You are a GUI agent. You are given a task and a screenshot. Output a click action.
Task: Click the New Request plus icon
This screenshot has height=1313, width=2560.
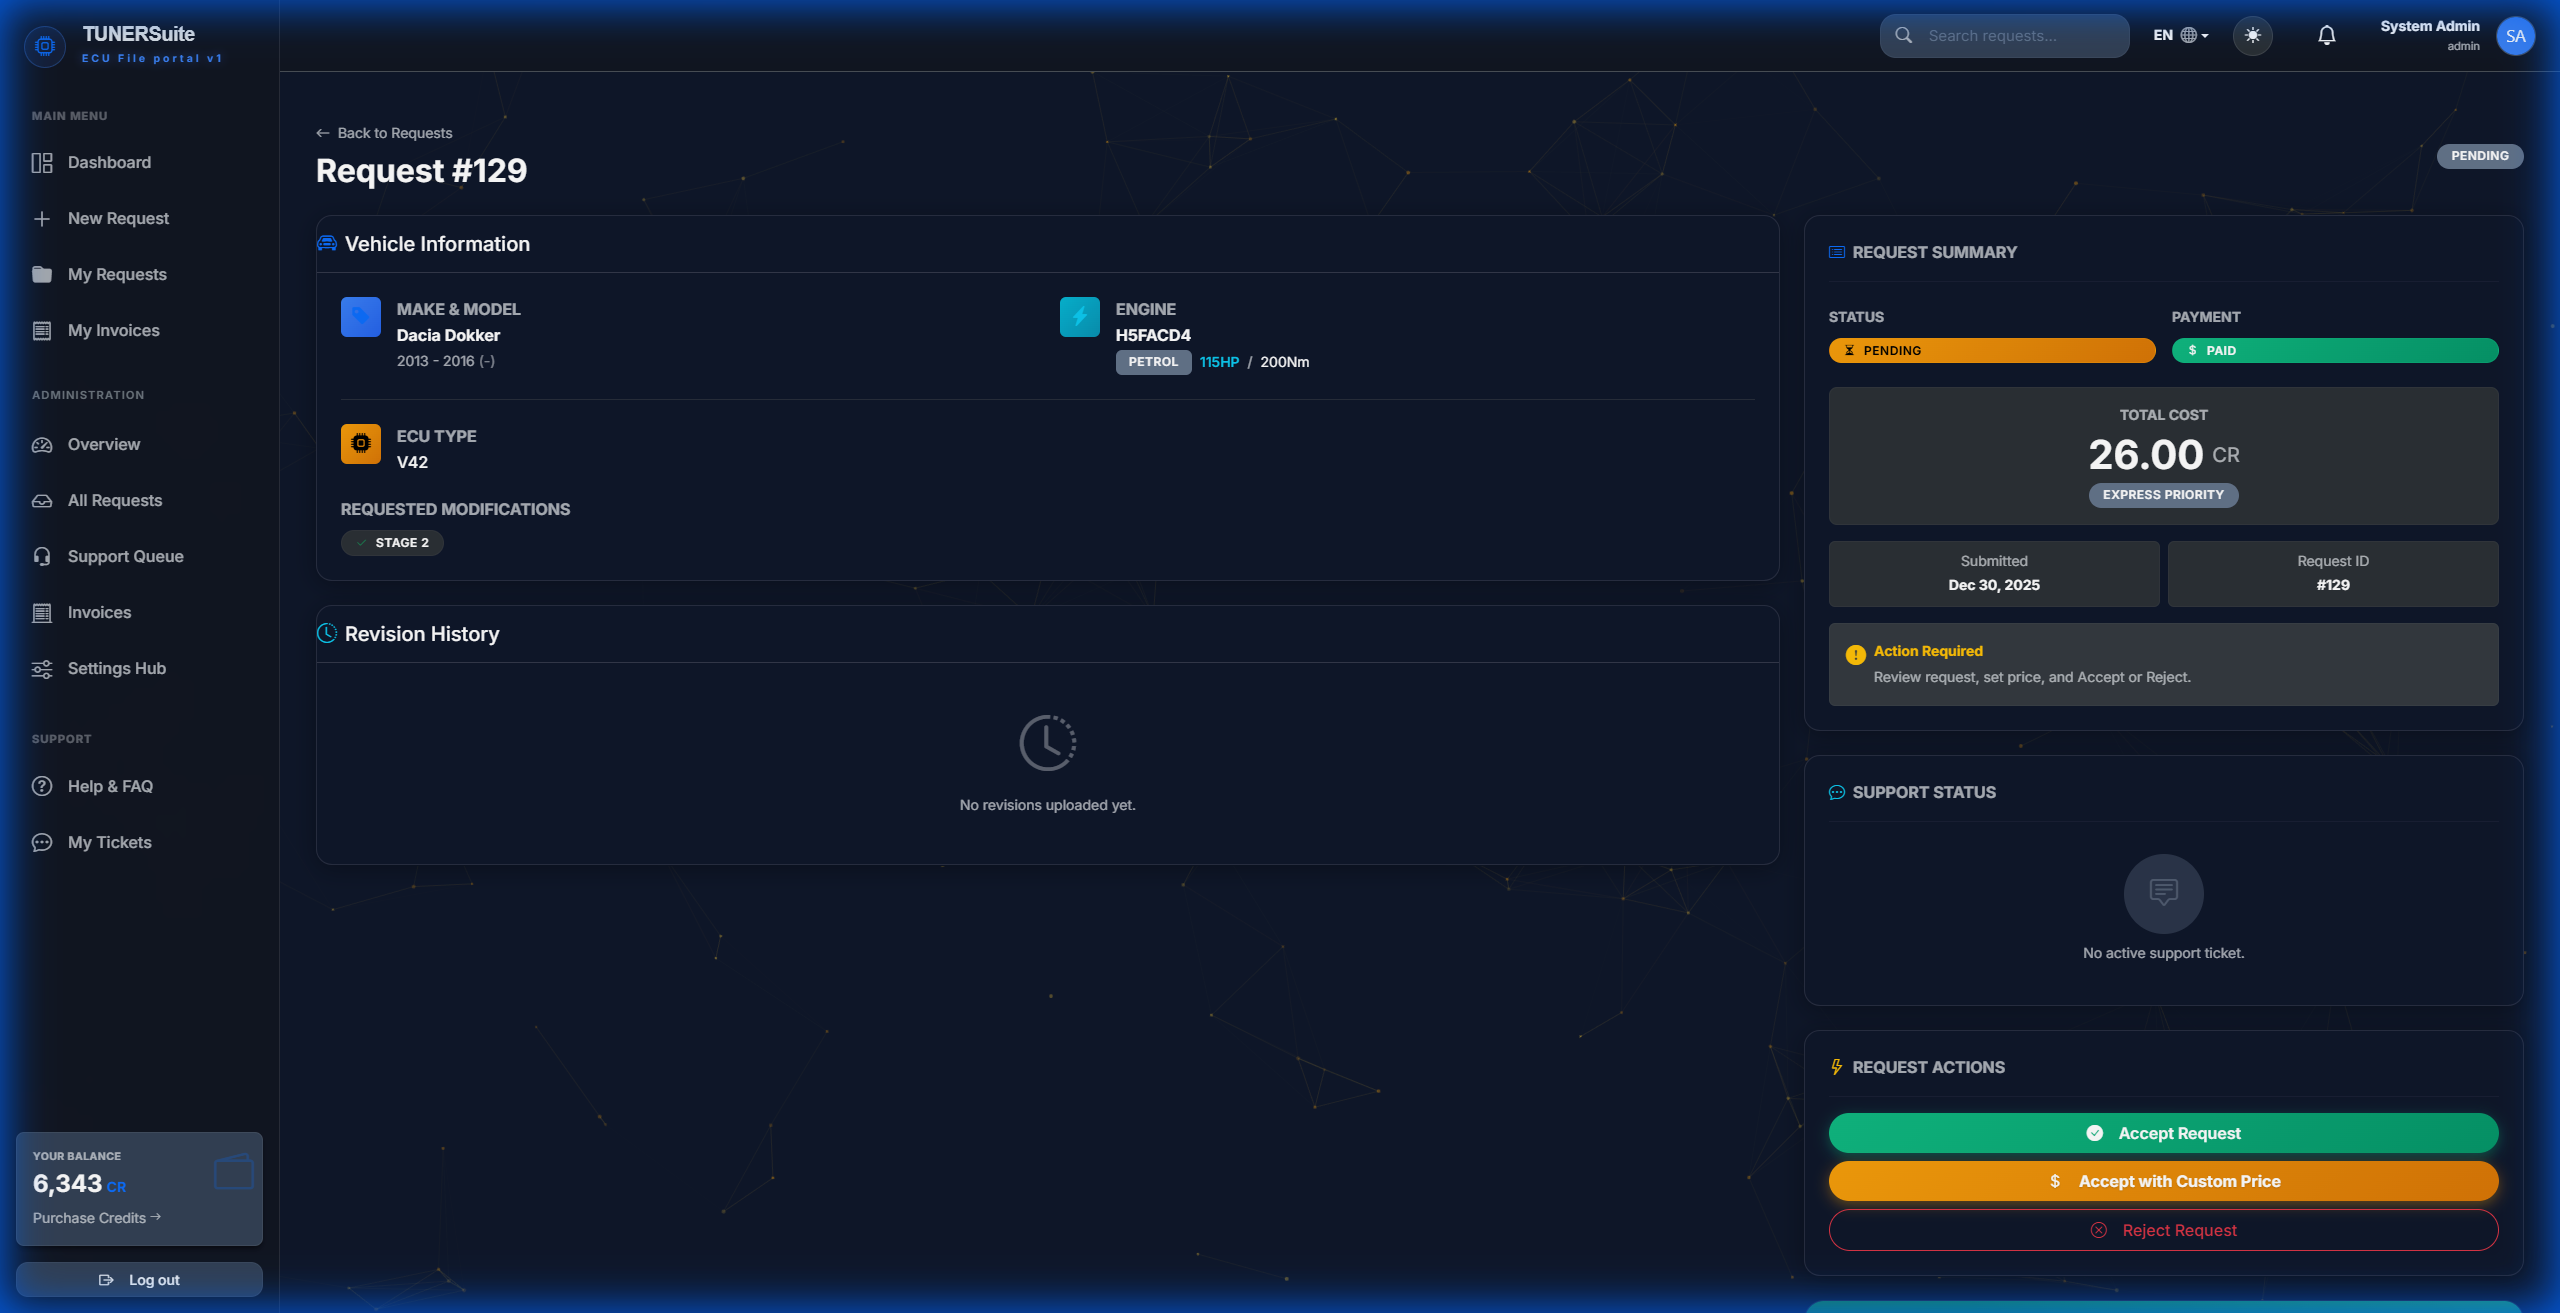(x=42, y=218)
